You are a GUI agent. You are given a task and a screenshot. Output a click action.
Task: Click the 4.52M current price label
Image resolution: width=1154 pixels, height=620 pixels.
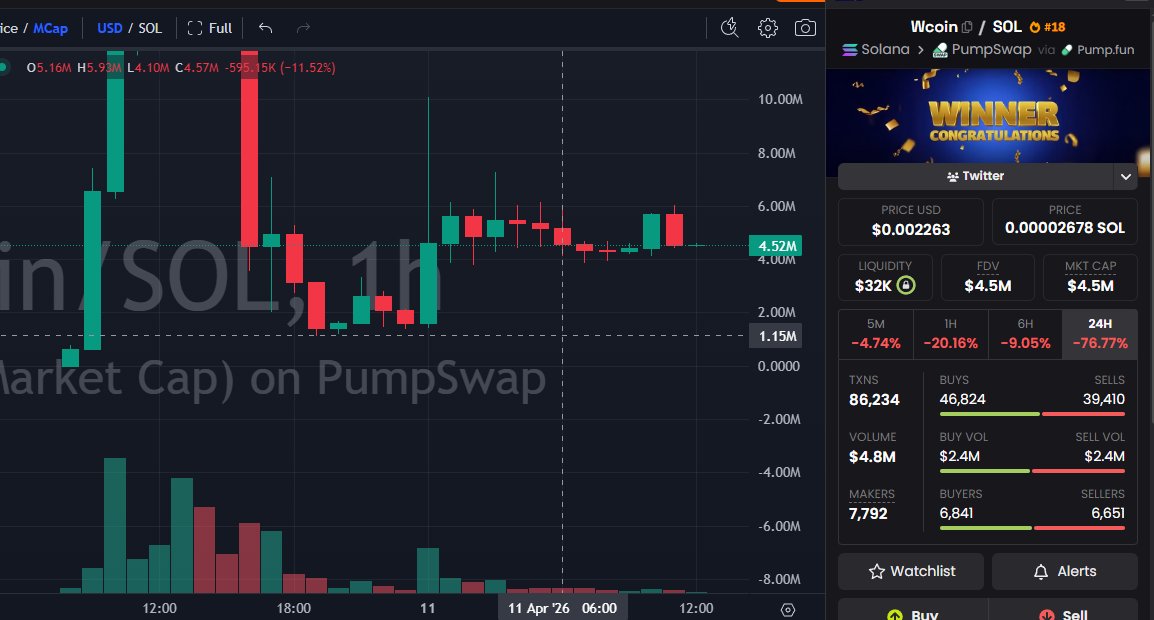click(x=776, y=246)
